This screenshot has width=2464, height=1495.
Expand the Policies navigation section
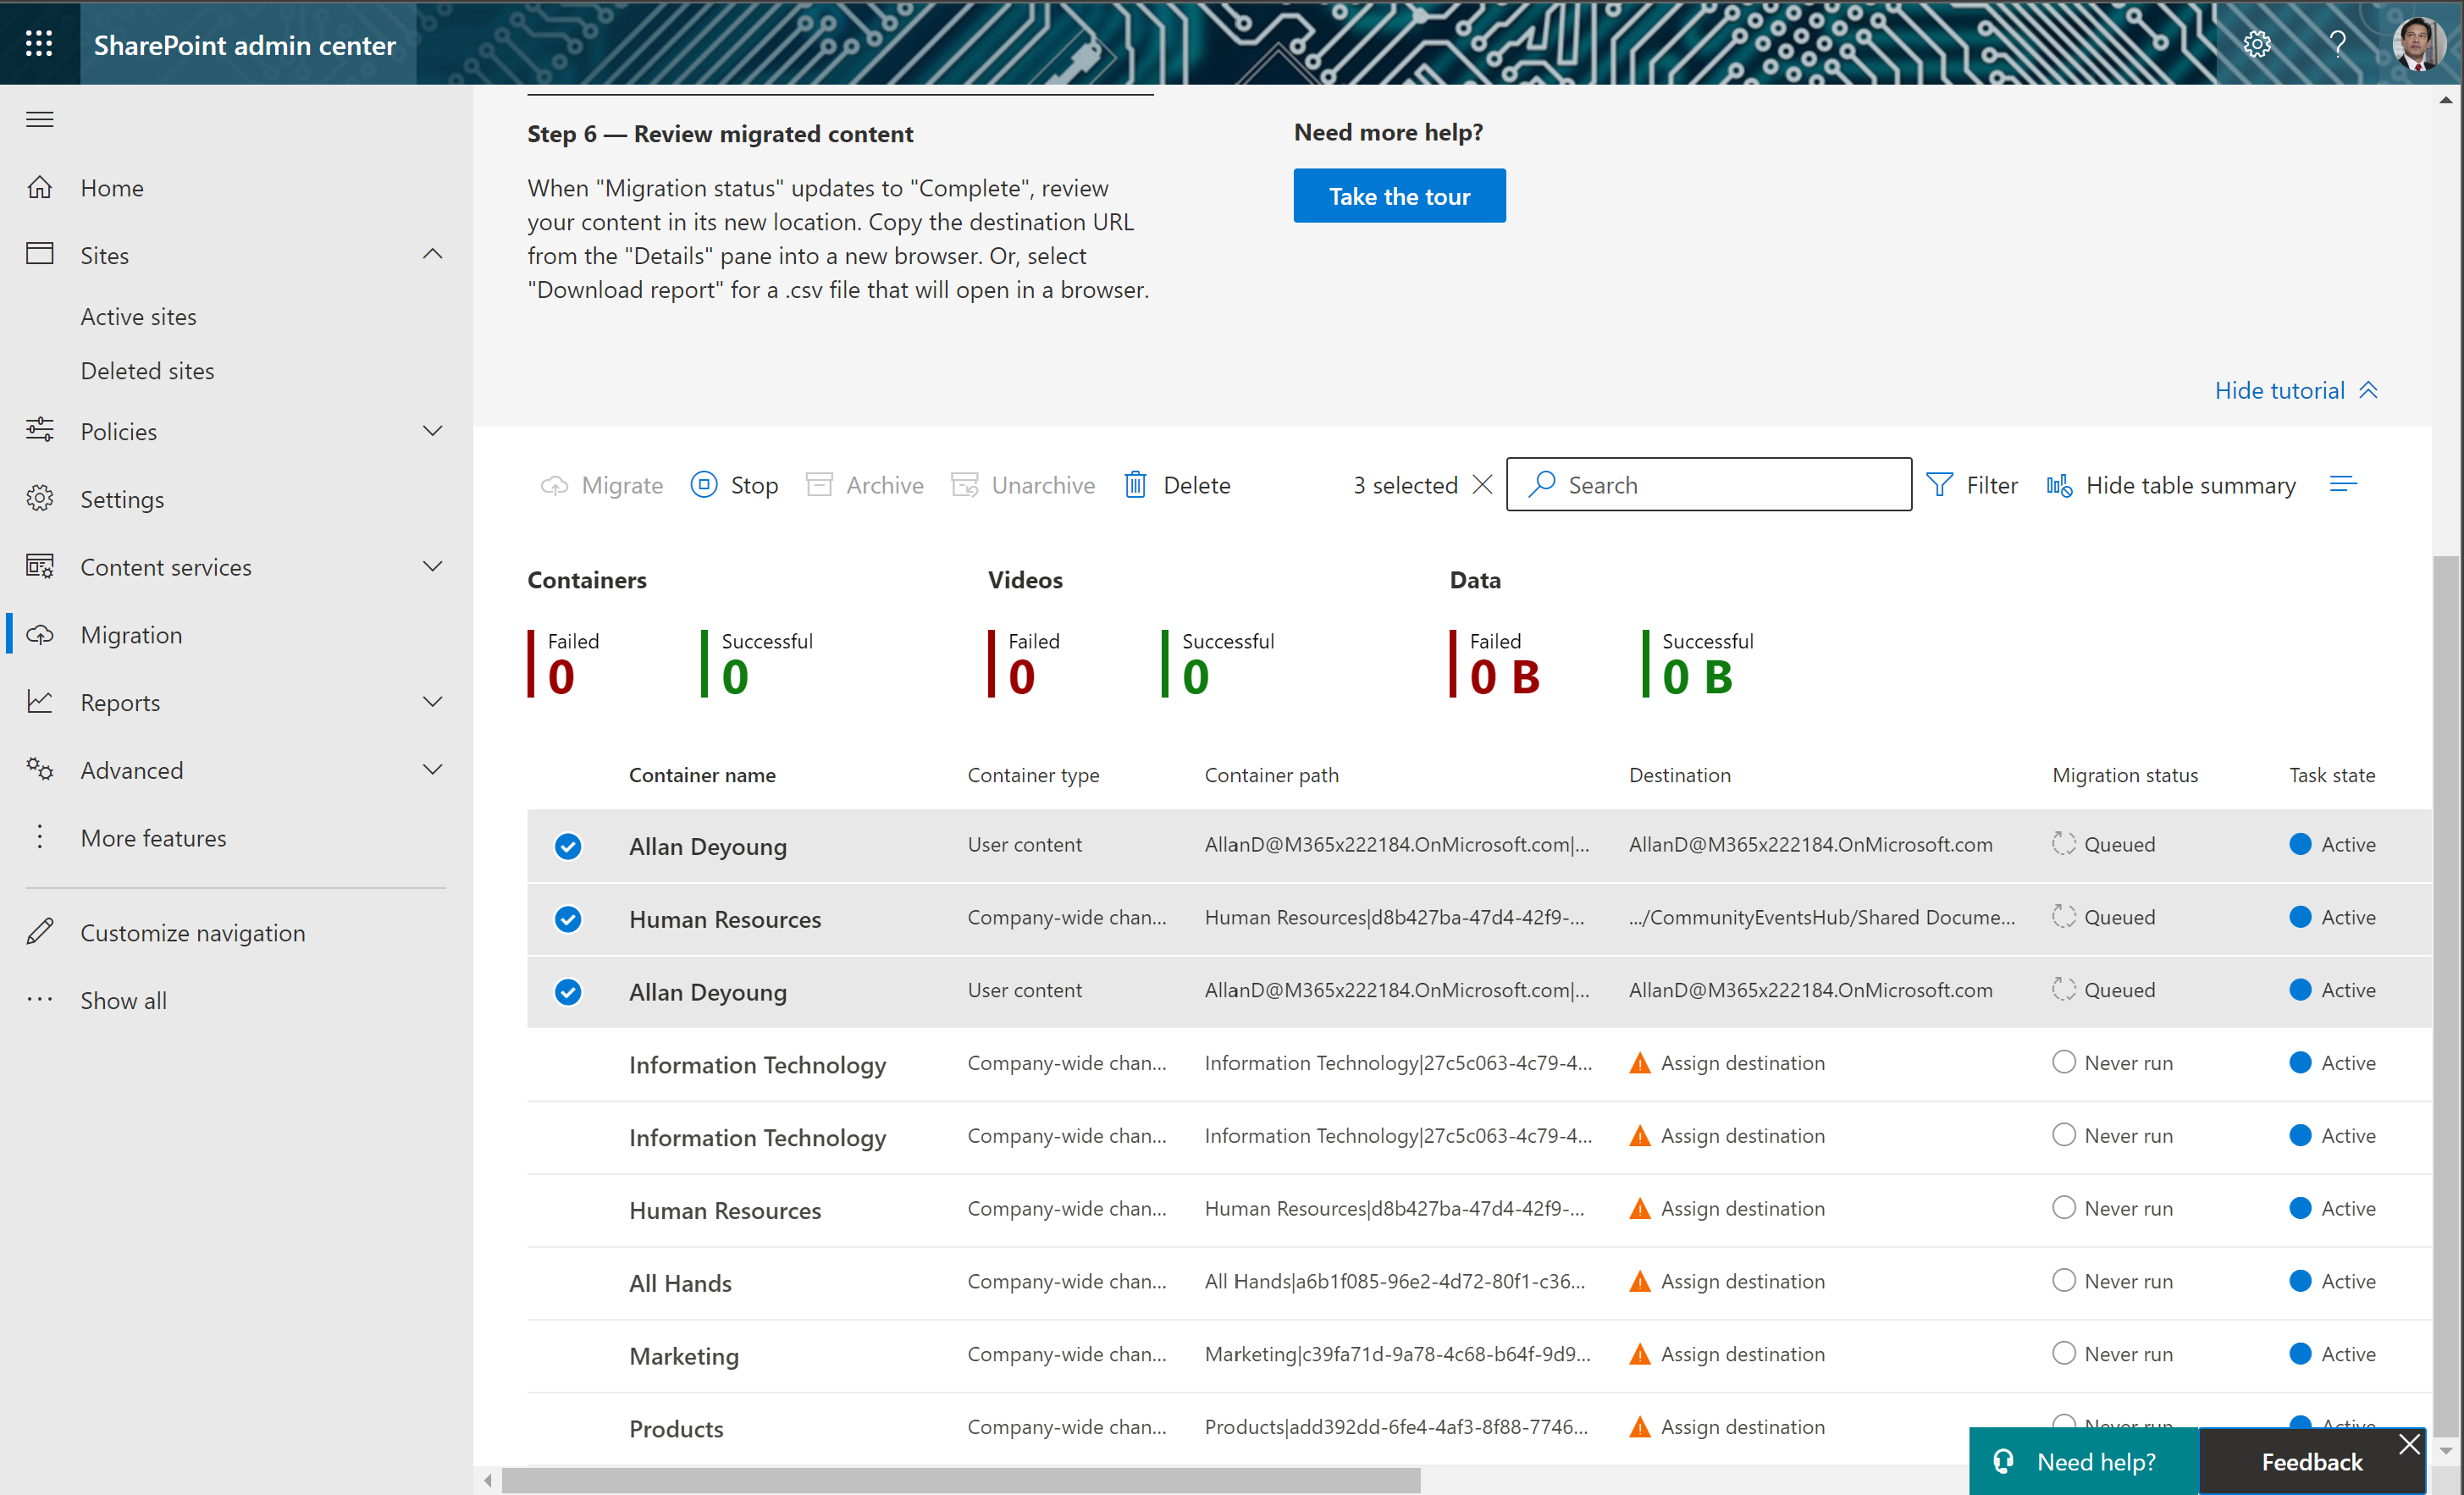pos(432,431)
